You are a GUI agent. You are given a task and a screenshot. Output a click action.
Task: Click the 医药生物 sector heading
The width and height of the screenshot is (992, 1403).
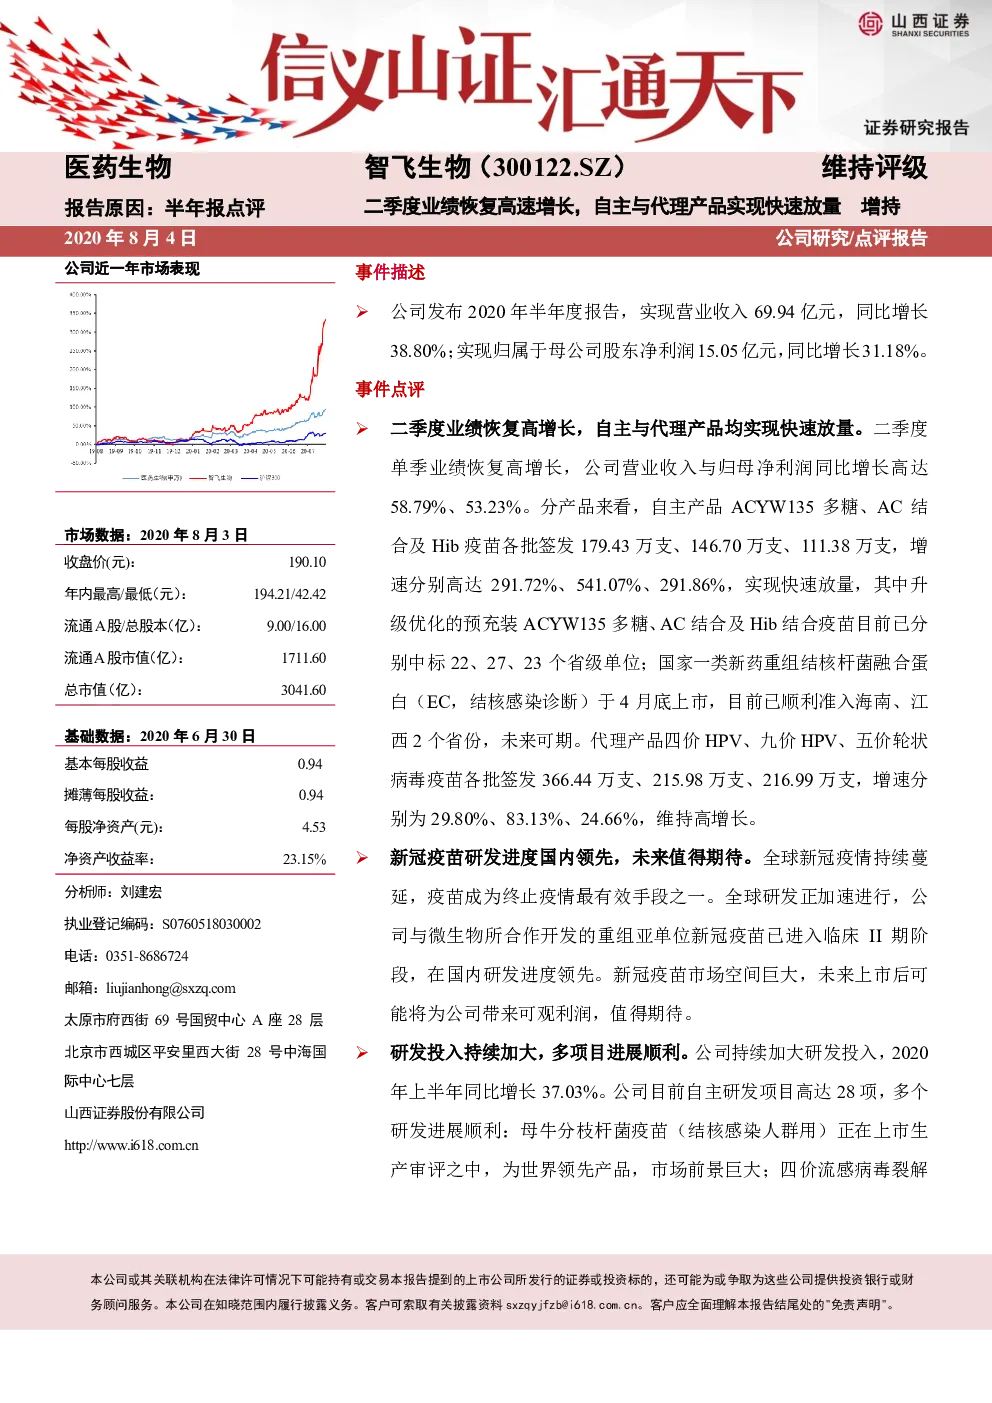click(118, 167)
